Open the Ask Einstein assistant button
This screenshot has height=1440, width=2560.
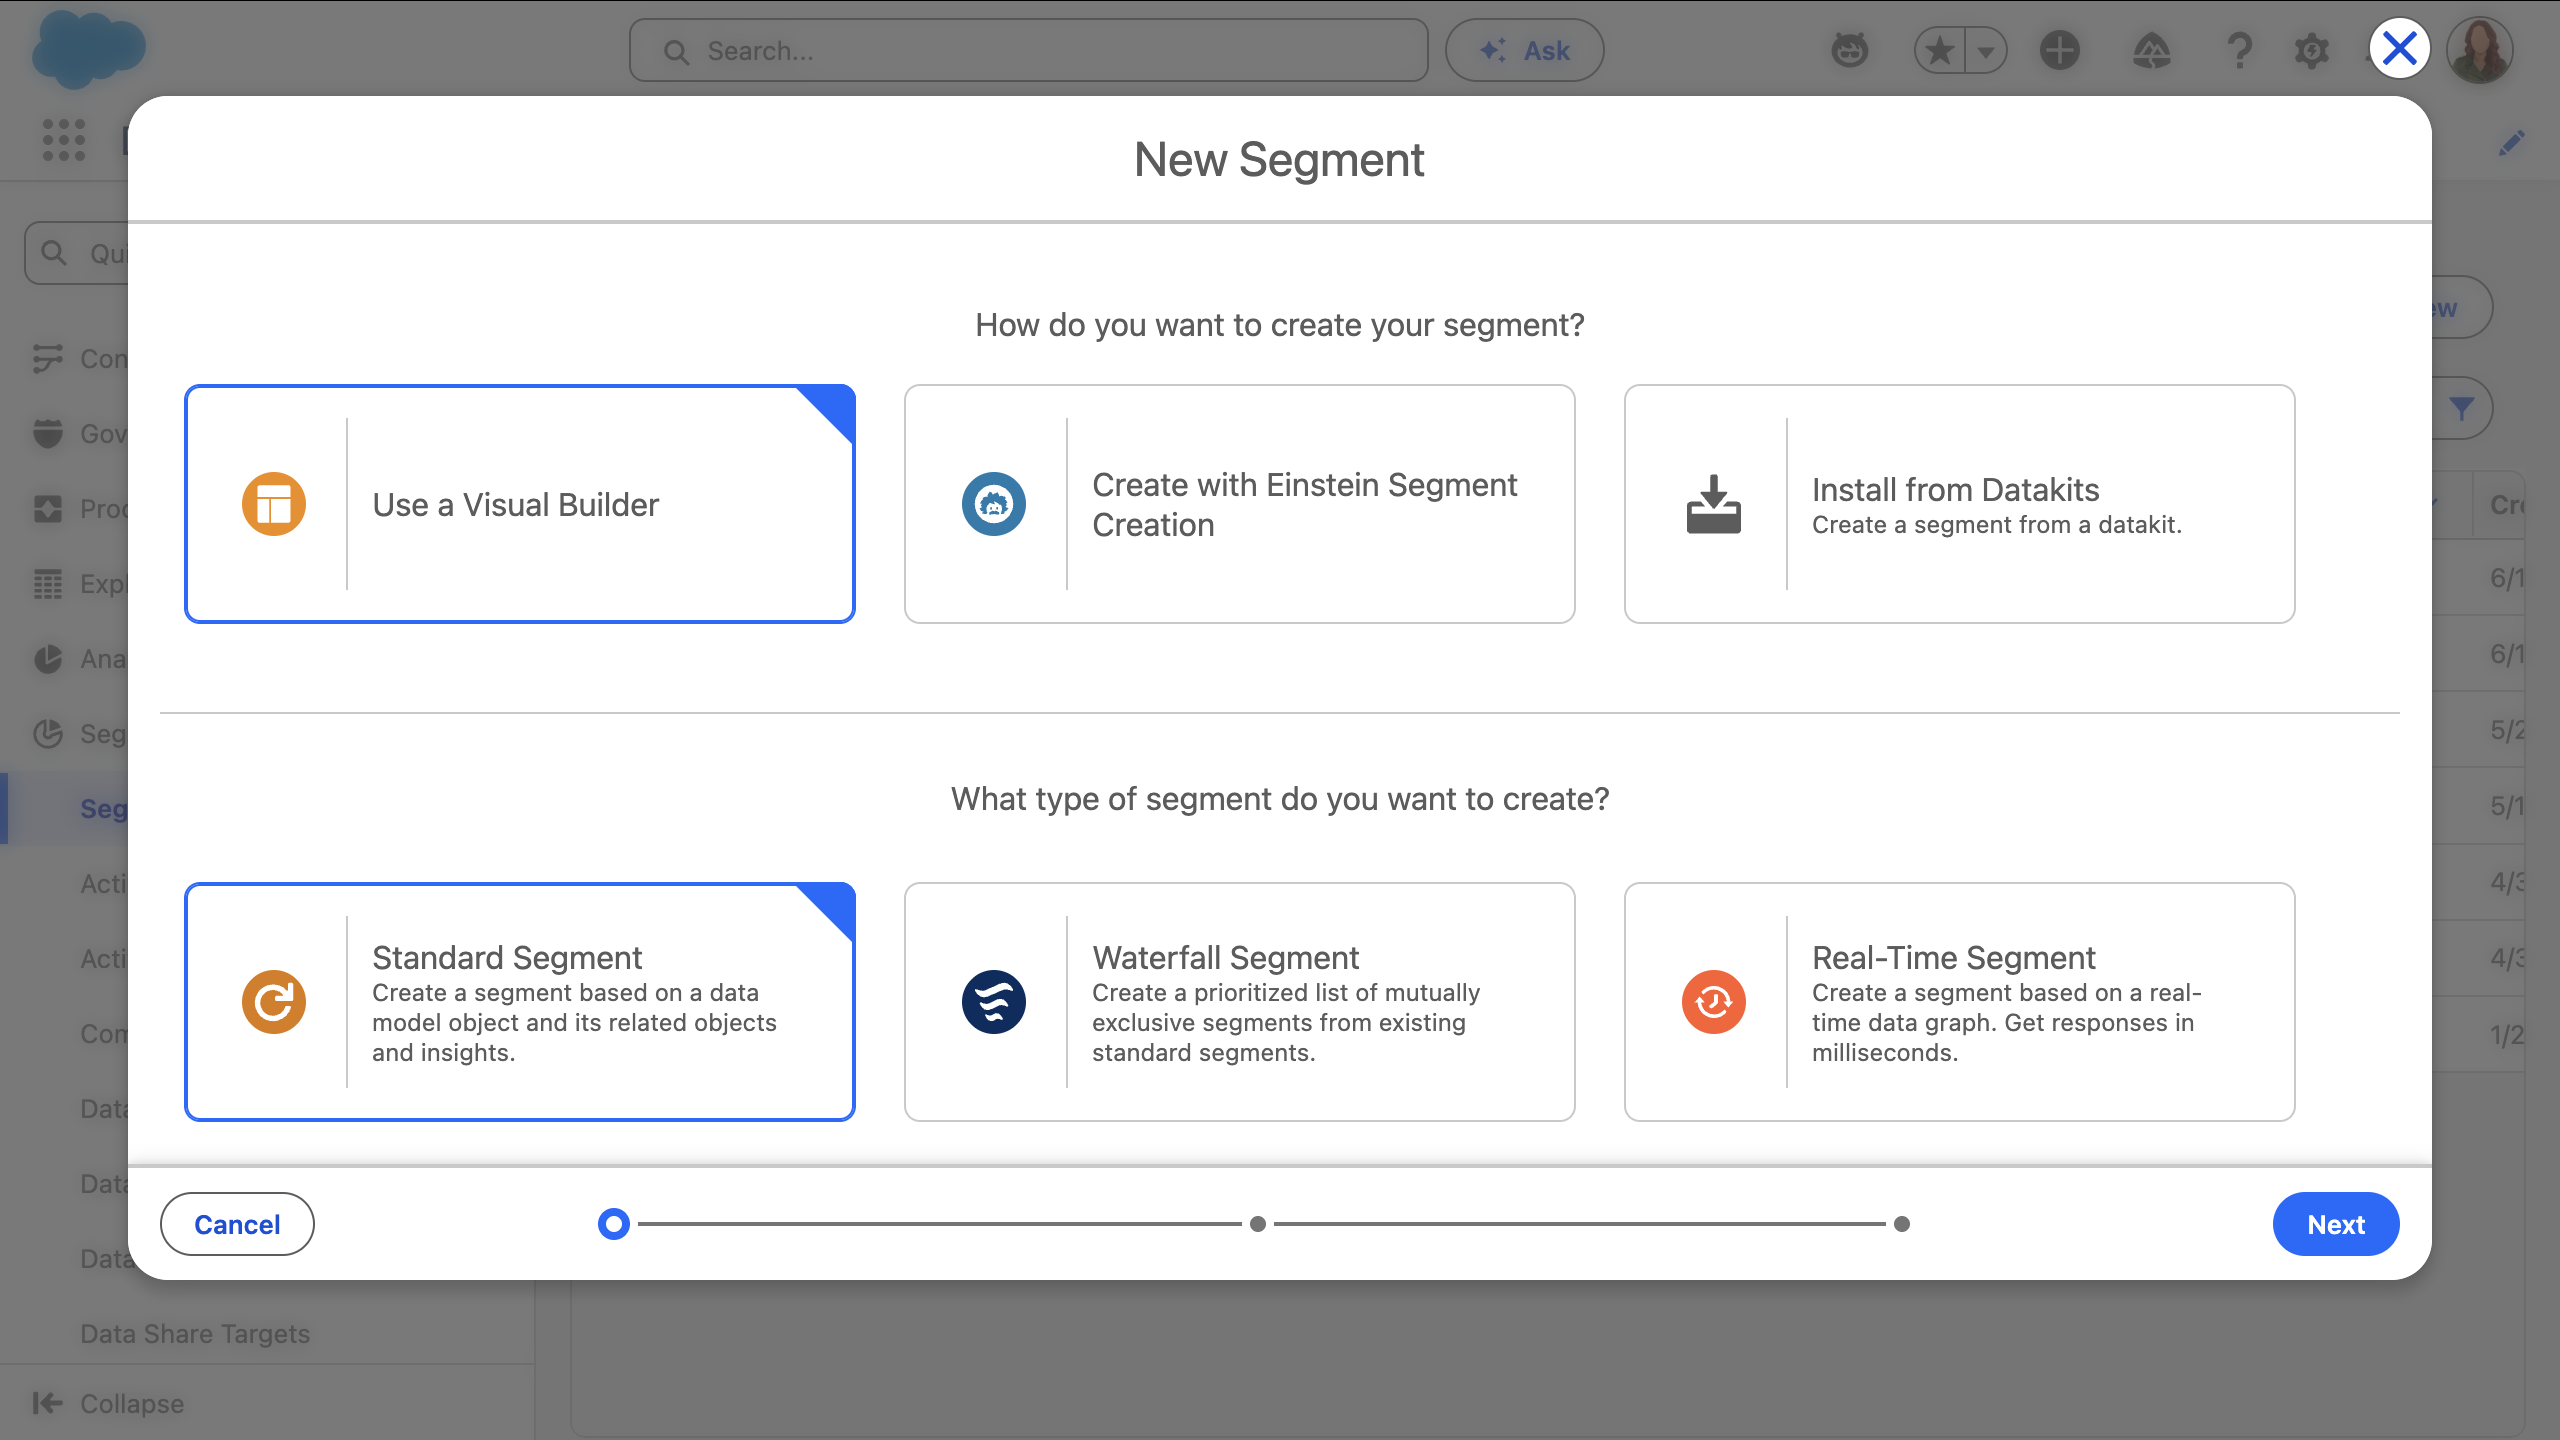[1524, 50]
